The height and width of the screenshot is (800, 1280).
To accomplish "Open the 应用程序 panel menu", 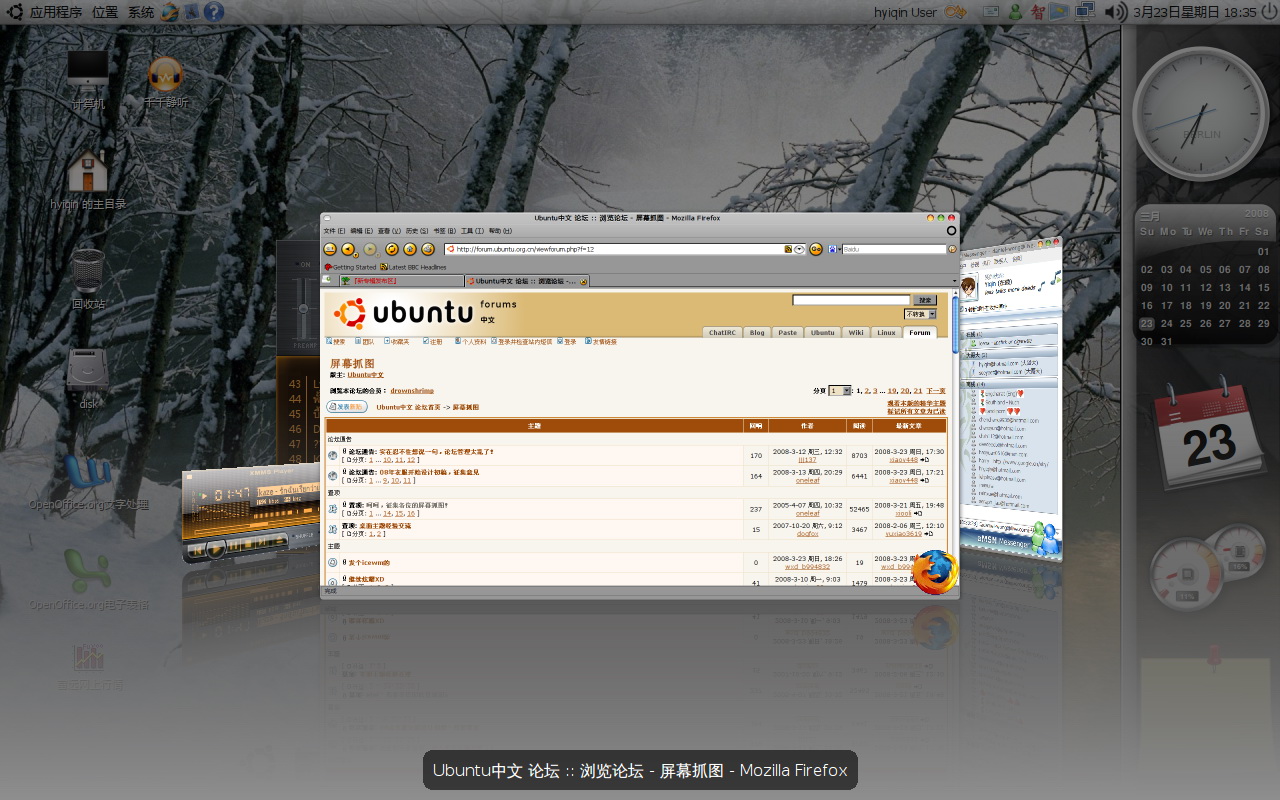I will point(56,12).
